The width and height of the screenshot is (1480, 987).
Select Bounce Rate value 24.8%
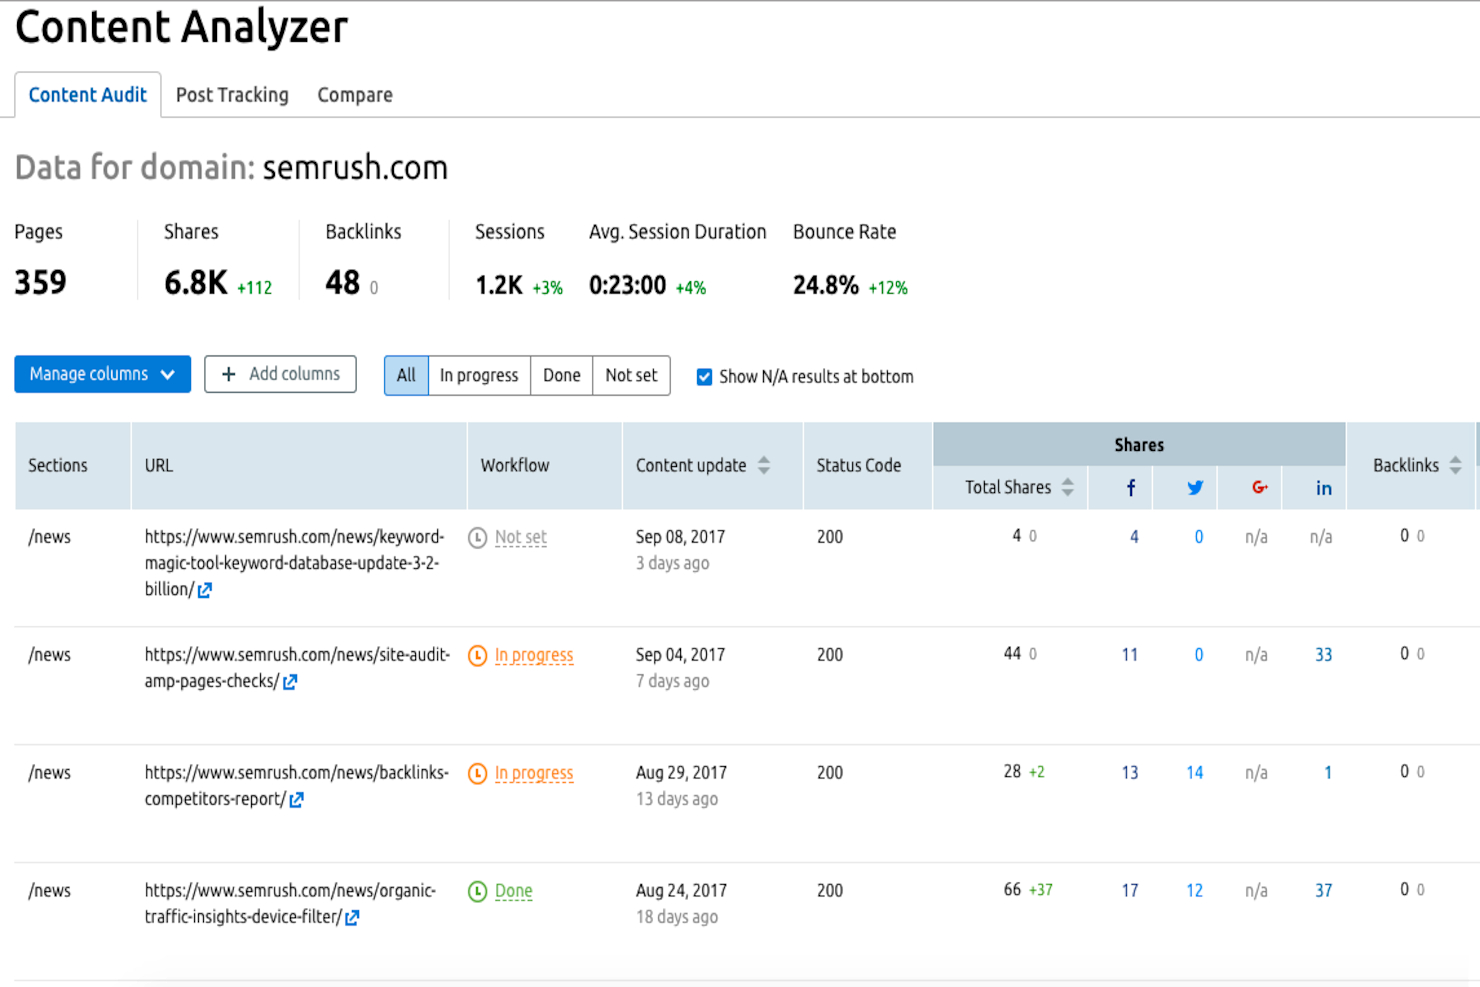coord(826,286)
